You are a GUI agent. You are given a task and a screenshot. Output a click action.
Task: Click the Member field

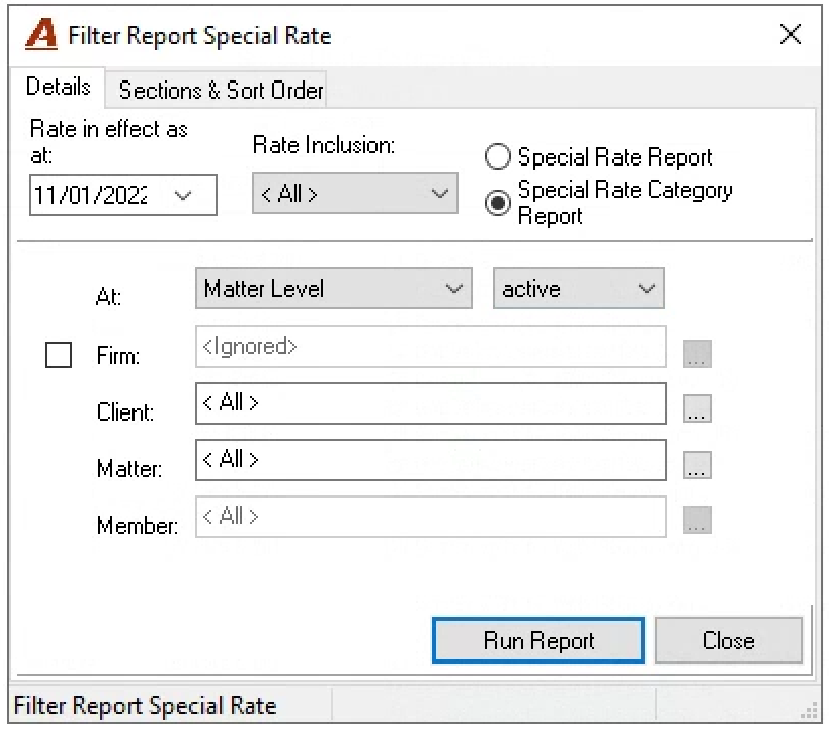(x=430, y=516)
